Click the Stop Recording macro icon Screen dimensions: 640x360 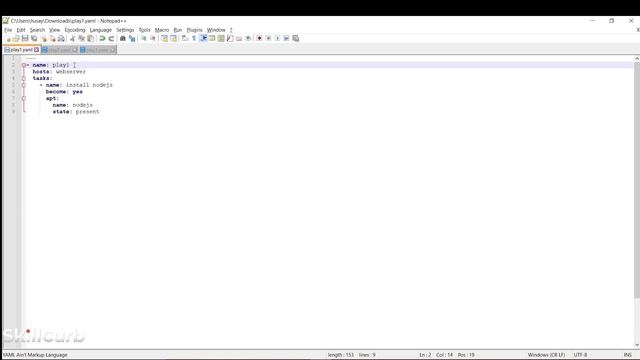(269, 38)
